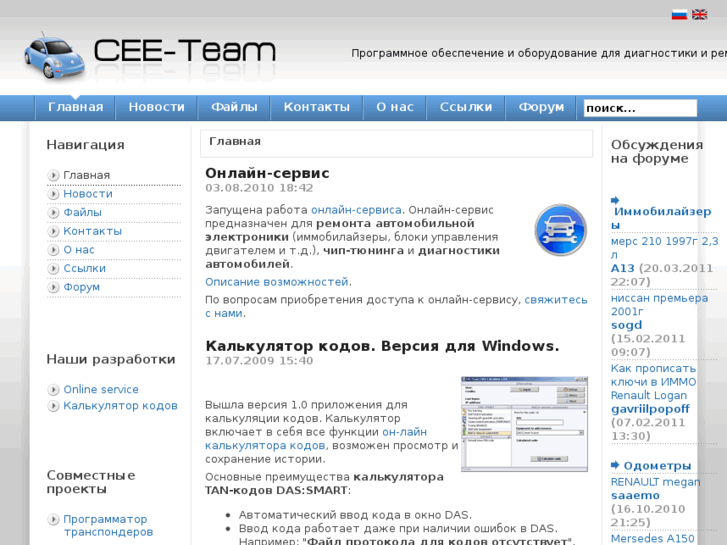Screen dimensions: 727x545
Task: Follow the онлайн-сервиса link in article
Action: pyautogui.click(x=356, y=210)
